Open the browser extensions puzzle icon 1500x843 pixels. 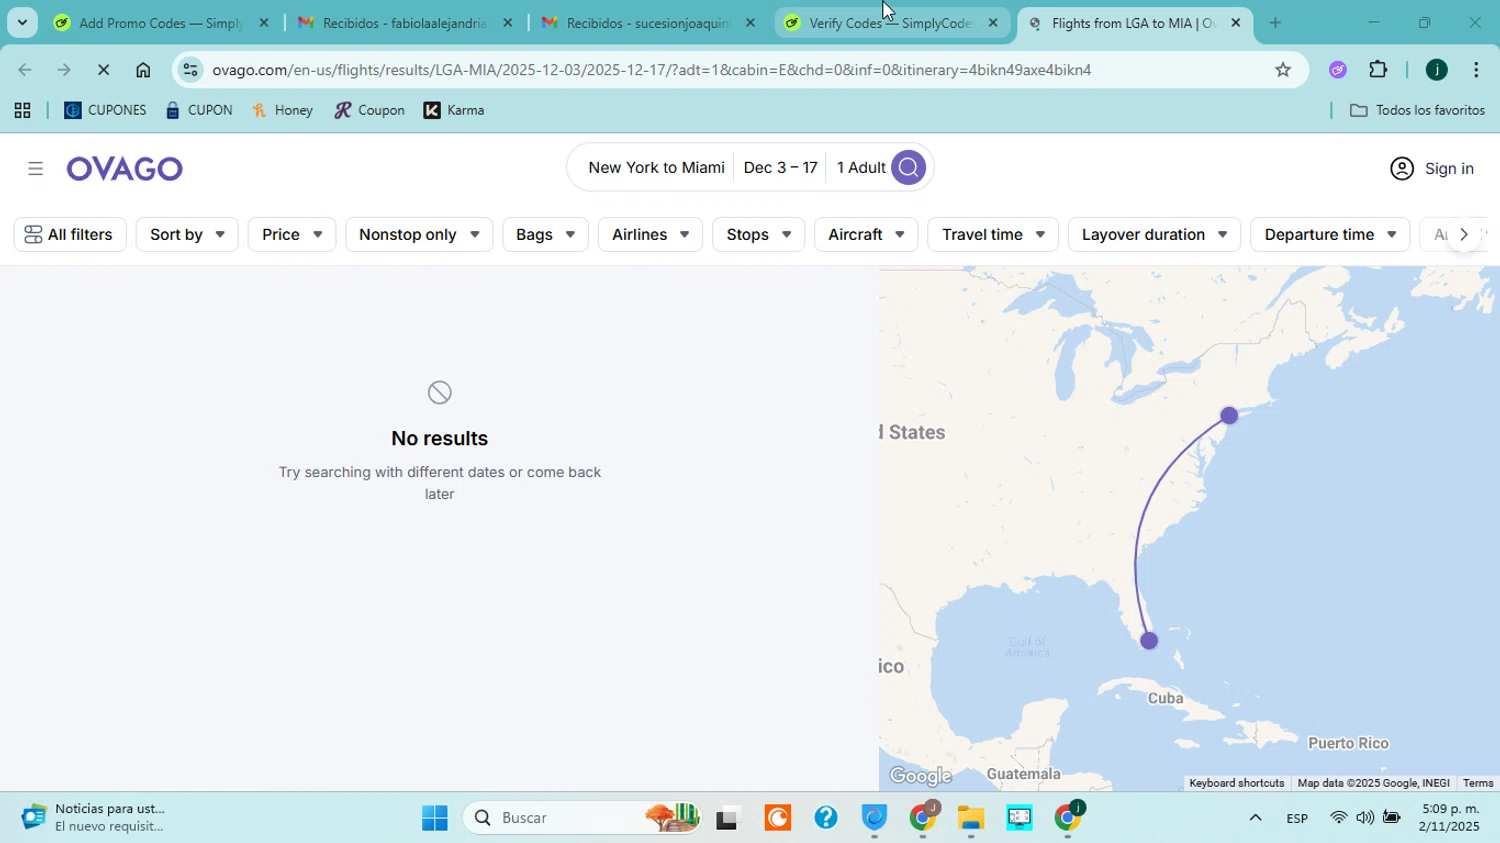coord(1378,70)
